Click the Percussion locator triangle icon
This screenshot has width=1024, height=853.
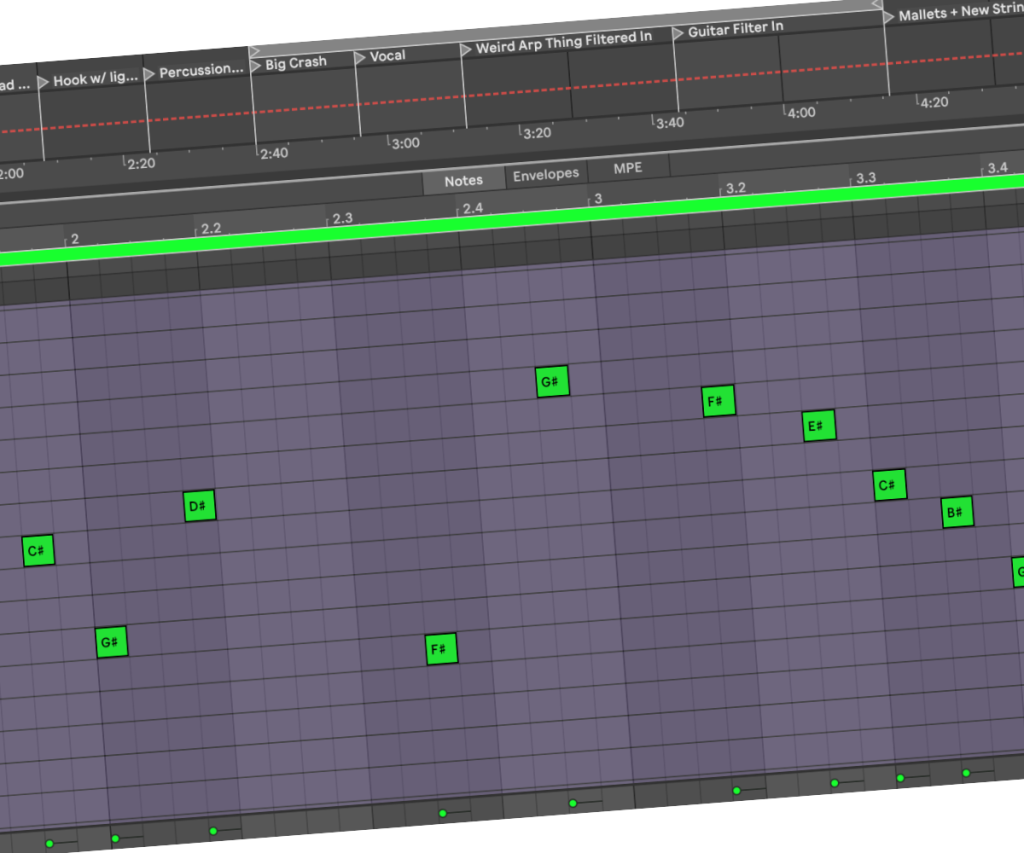click(150, 74)
